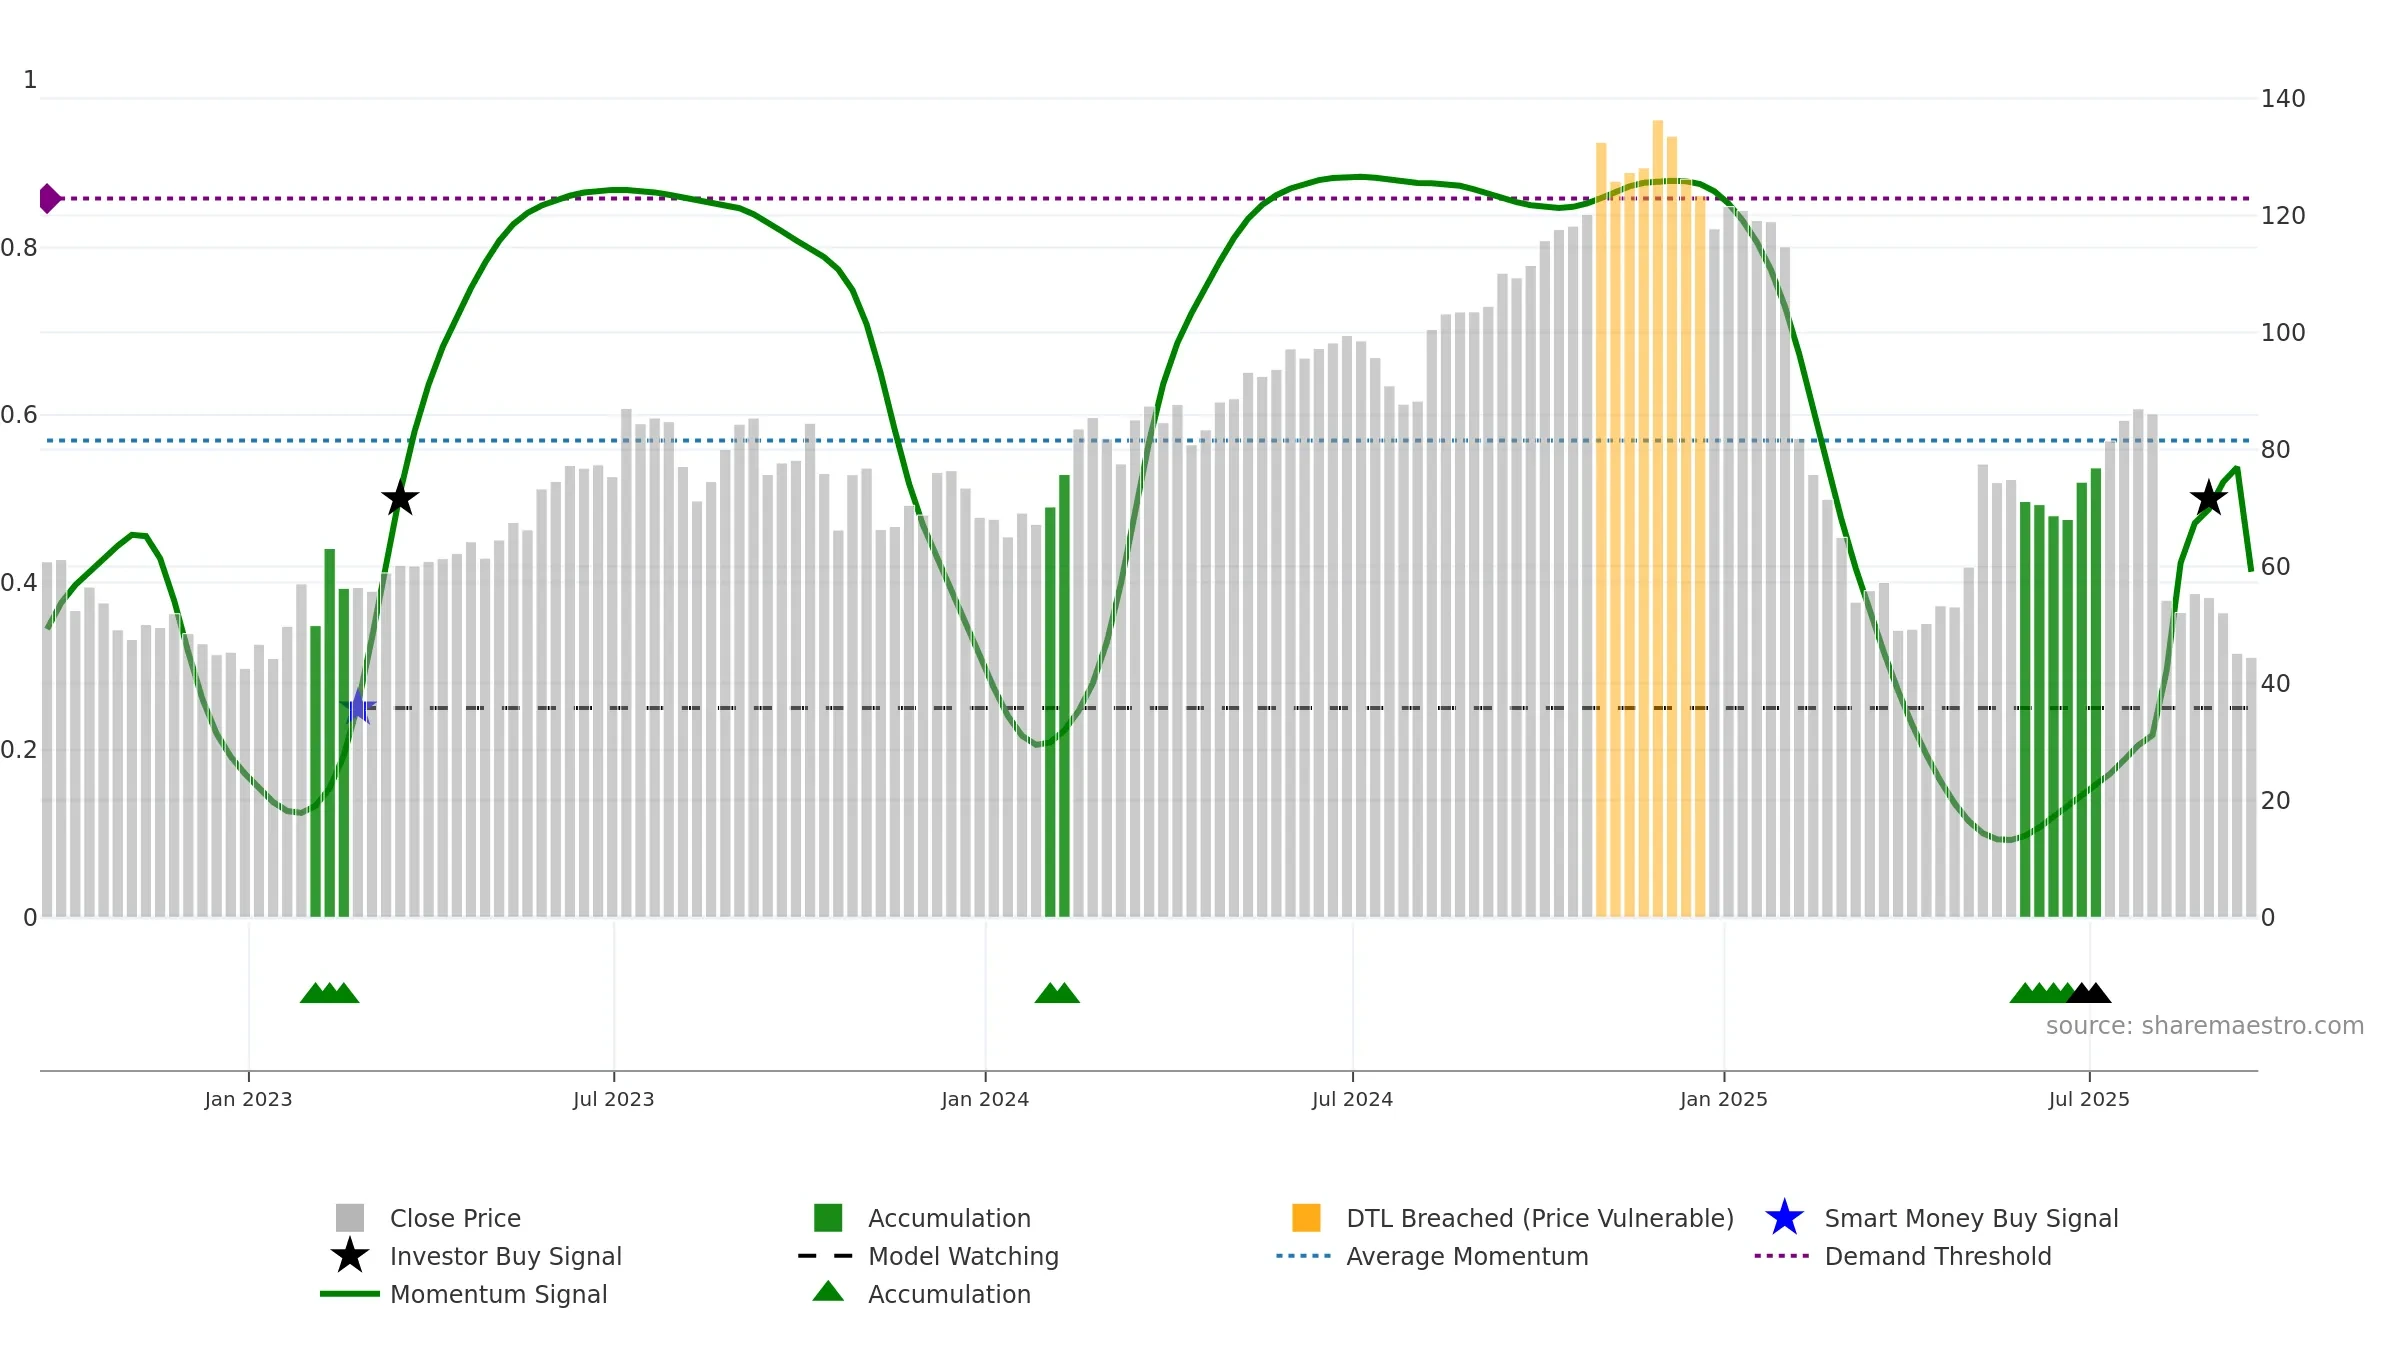Click the green accumulation triangles near Jan 2024
Image resolution: width=2400 pixels, height=1350 pixels.
[x=1057, y=993]
